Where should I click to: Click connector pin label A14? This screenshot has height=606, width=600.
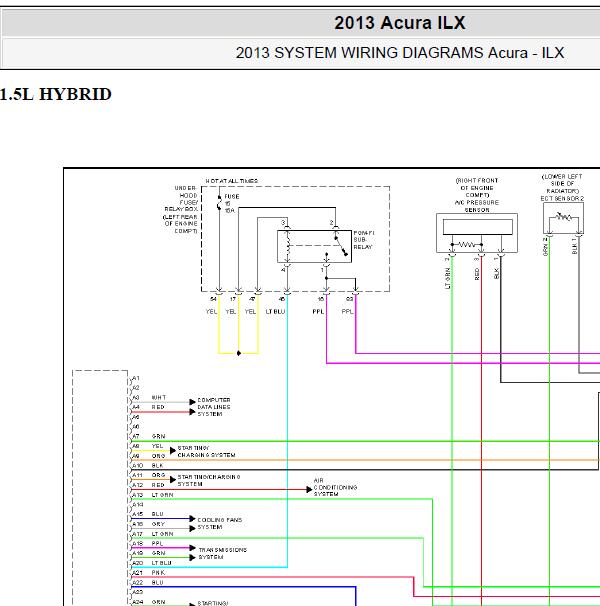(138, 504)
